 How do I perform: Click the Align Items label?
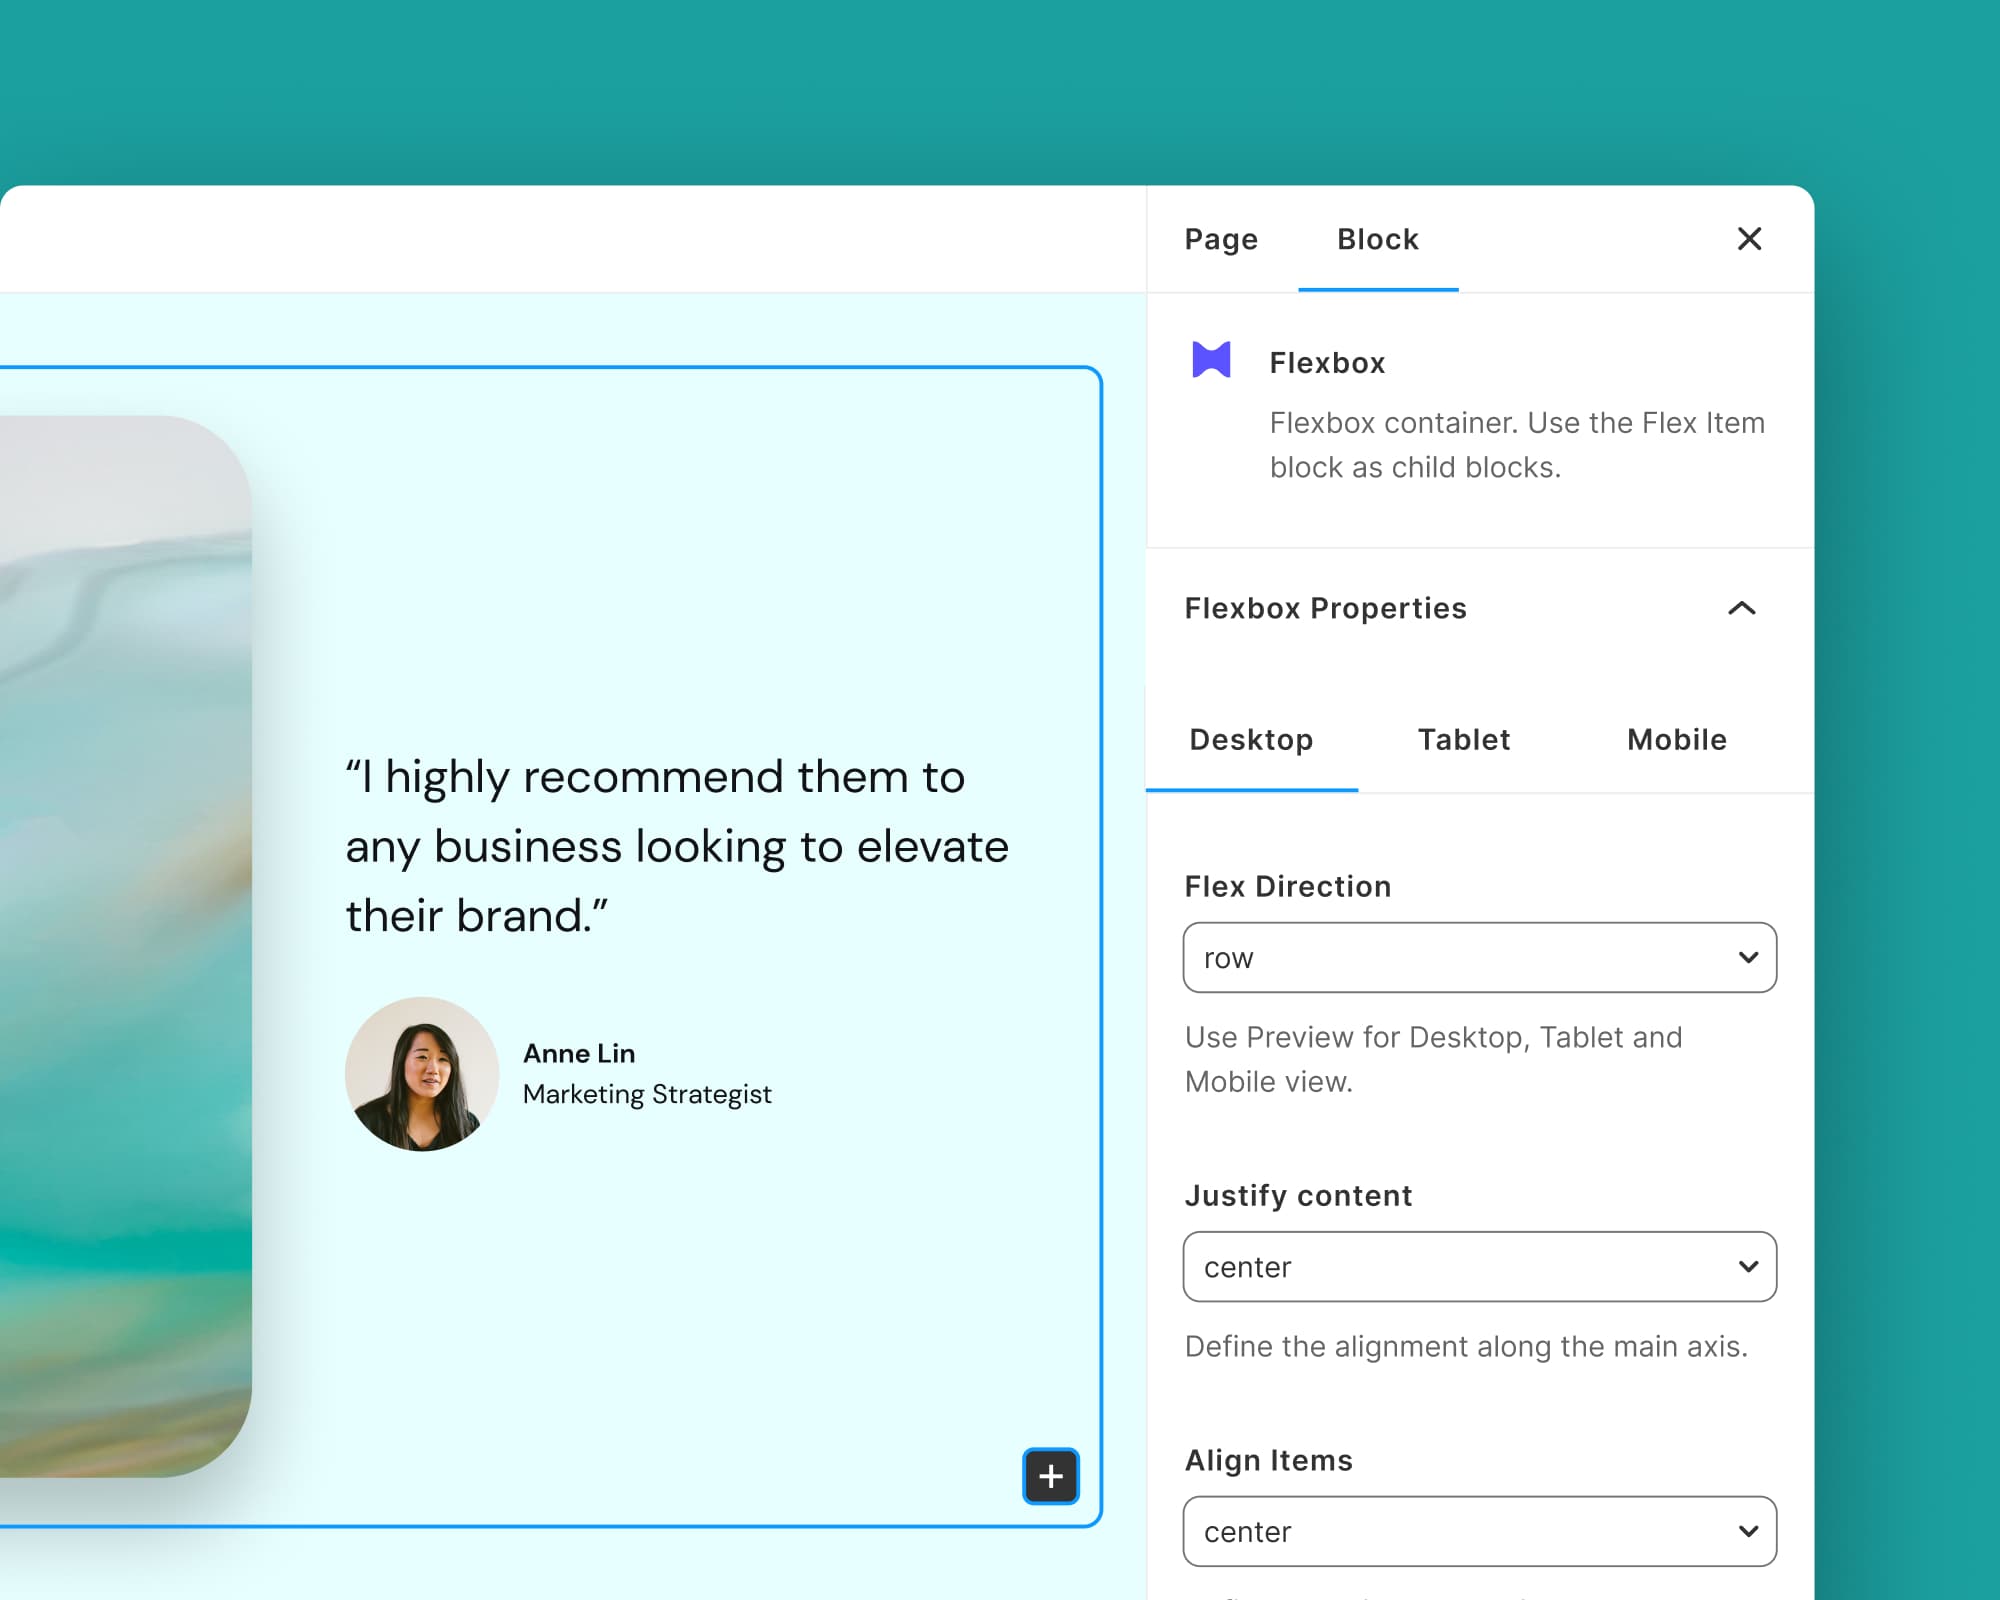[1268, 1460]
